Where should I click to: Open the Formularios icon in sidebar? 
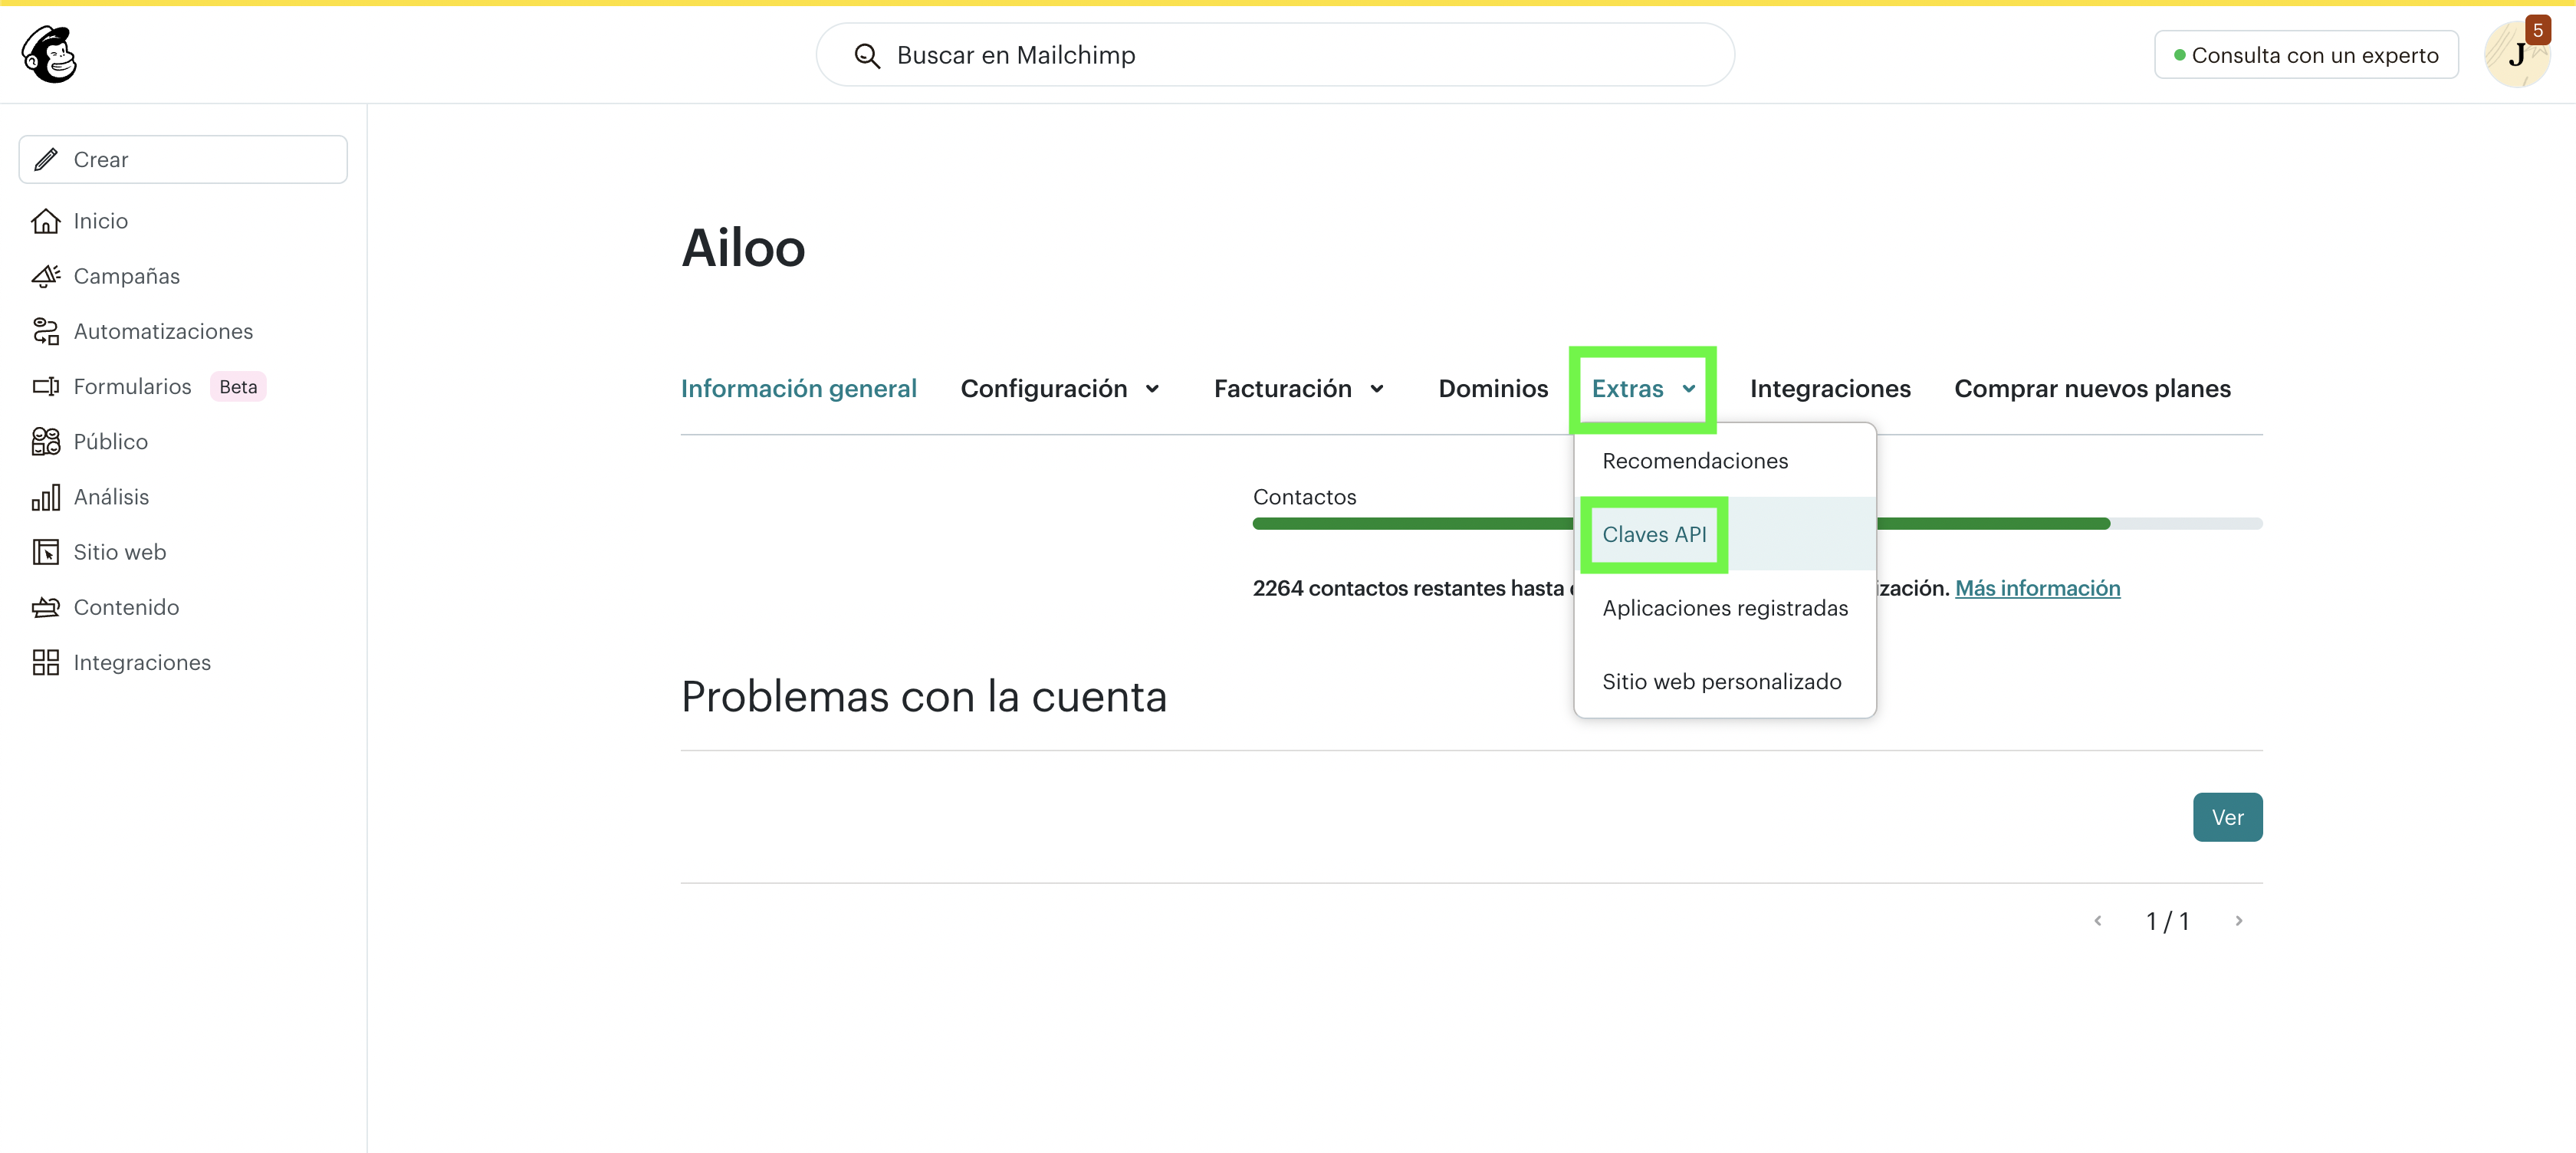(46, 386)
